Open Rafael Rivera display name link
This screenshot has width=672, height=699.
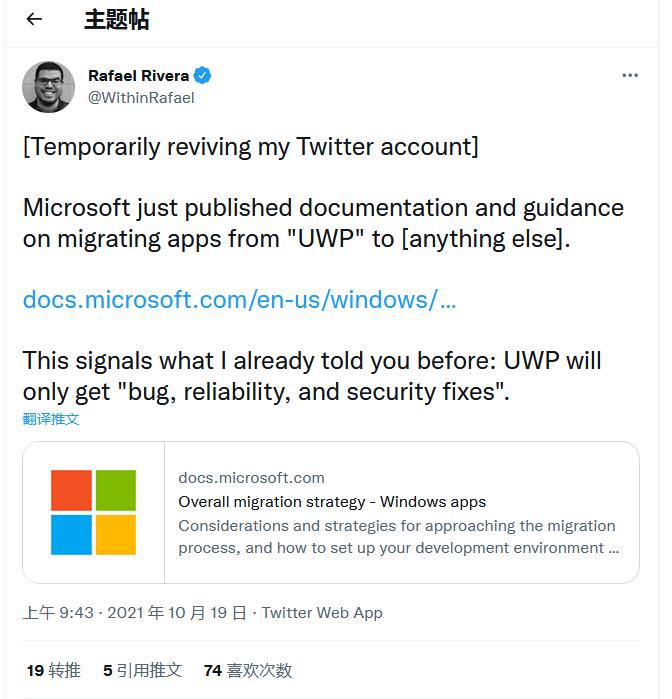[x=138, y=76]
